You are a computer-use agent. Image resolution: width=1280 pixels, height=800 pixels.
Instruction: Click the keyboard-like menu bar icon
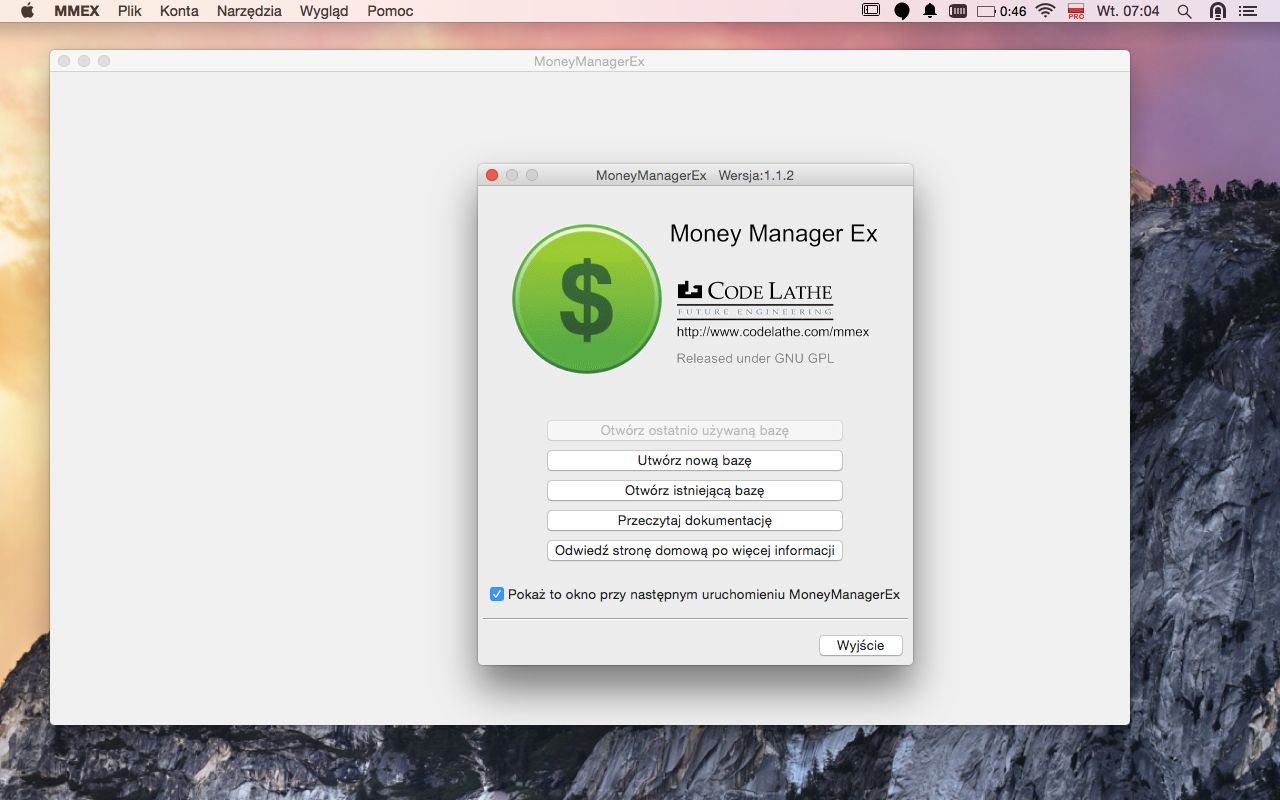958,11
